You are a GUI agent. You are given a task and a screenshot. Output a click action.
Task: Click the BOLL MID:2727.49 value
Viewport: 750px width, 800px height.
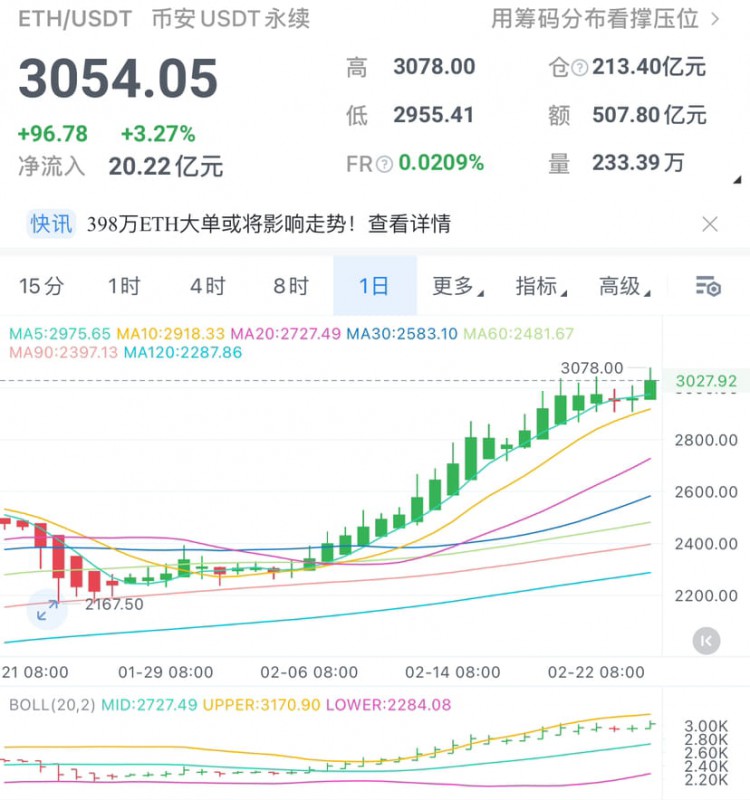click(x=149, y=705)
